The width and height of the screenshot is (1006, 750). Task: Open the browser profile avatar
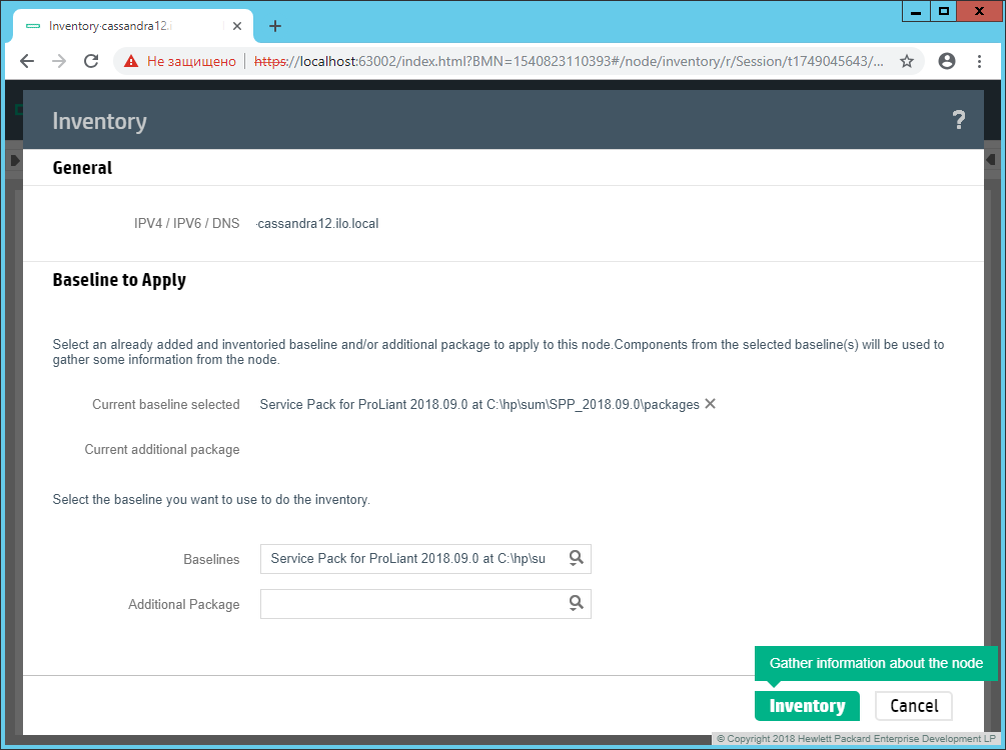[946, 61]
